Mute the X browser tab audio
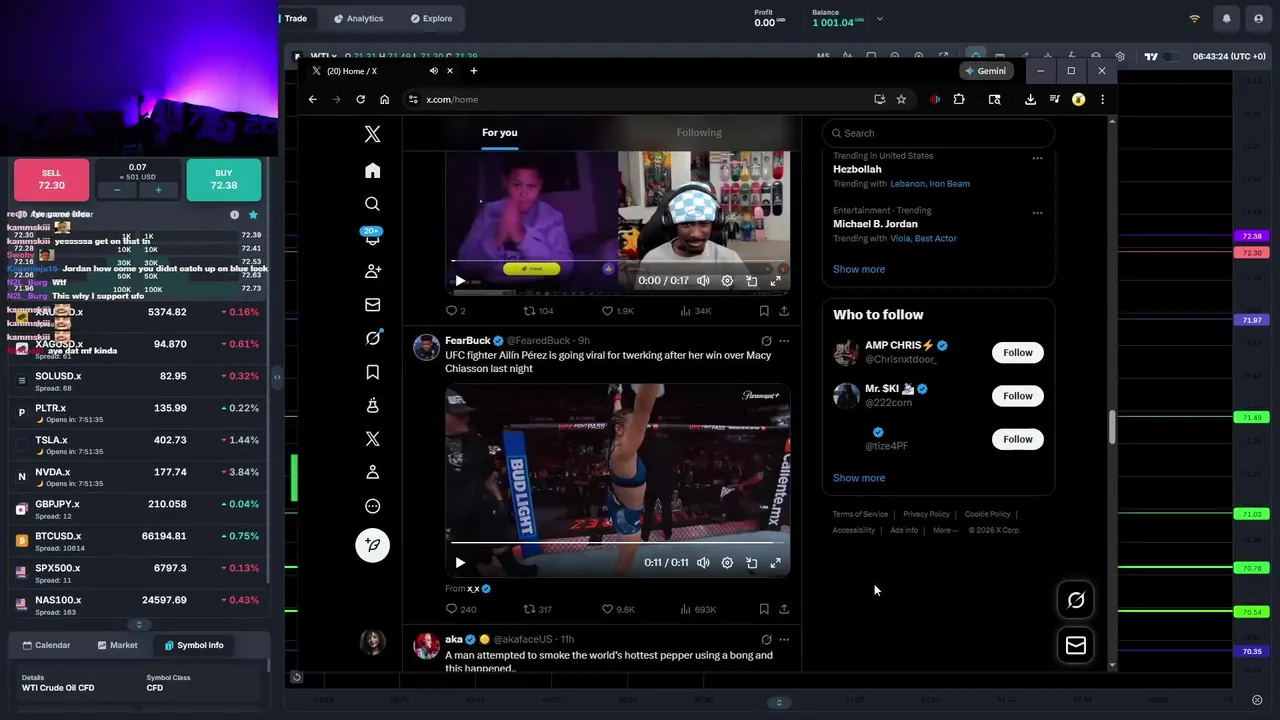Screen dimensions: 1280x720 pos(433,71)
